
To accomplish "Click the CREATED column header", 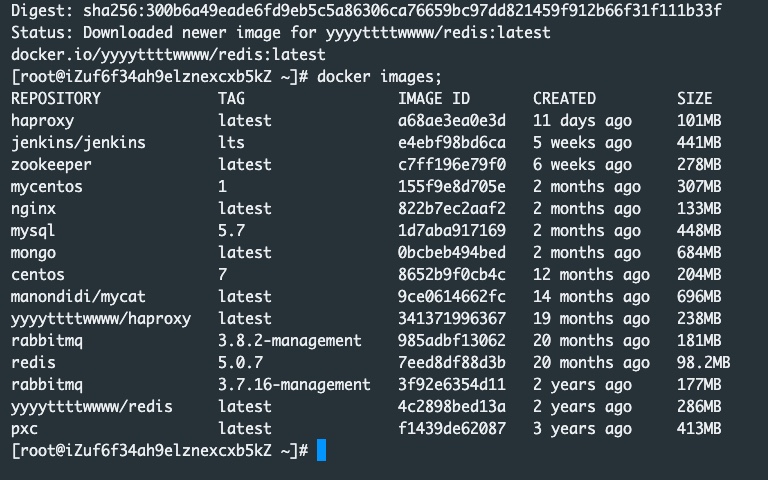I will point(564,98).
